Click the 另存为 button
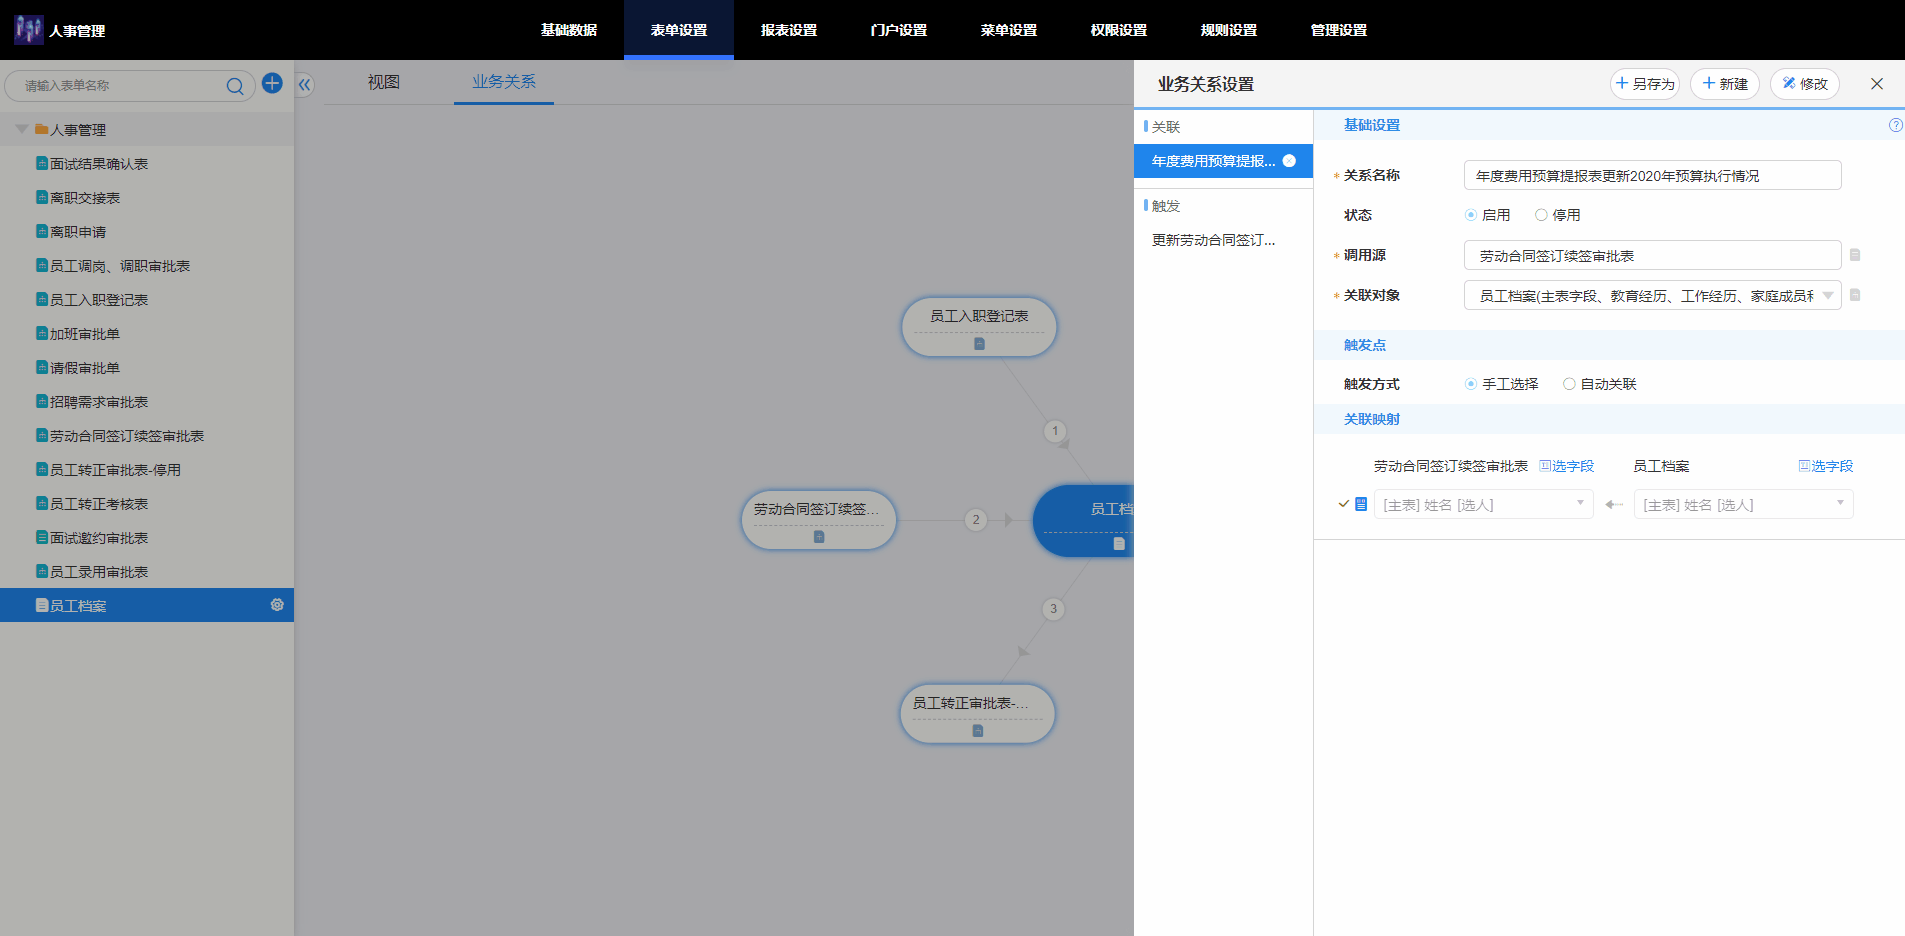This screenshot has width=1905, height=936. pyautogui.click(x=1645, y=84)
